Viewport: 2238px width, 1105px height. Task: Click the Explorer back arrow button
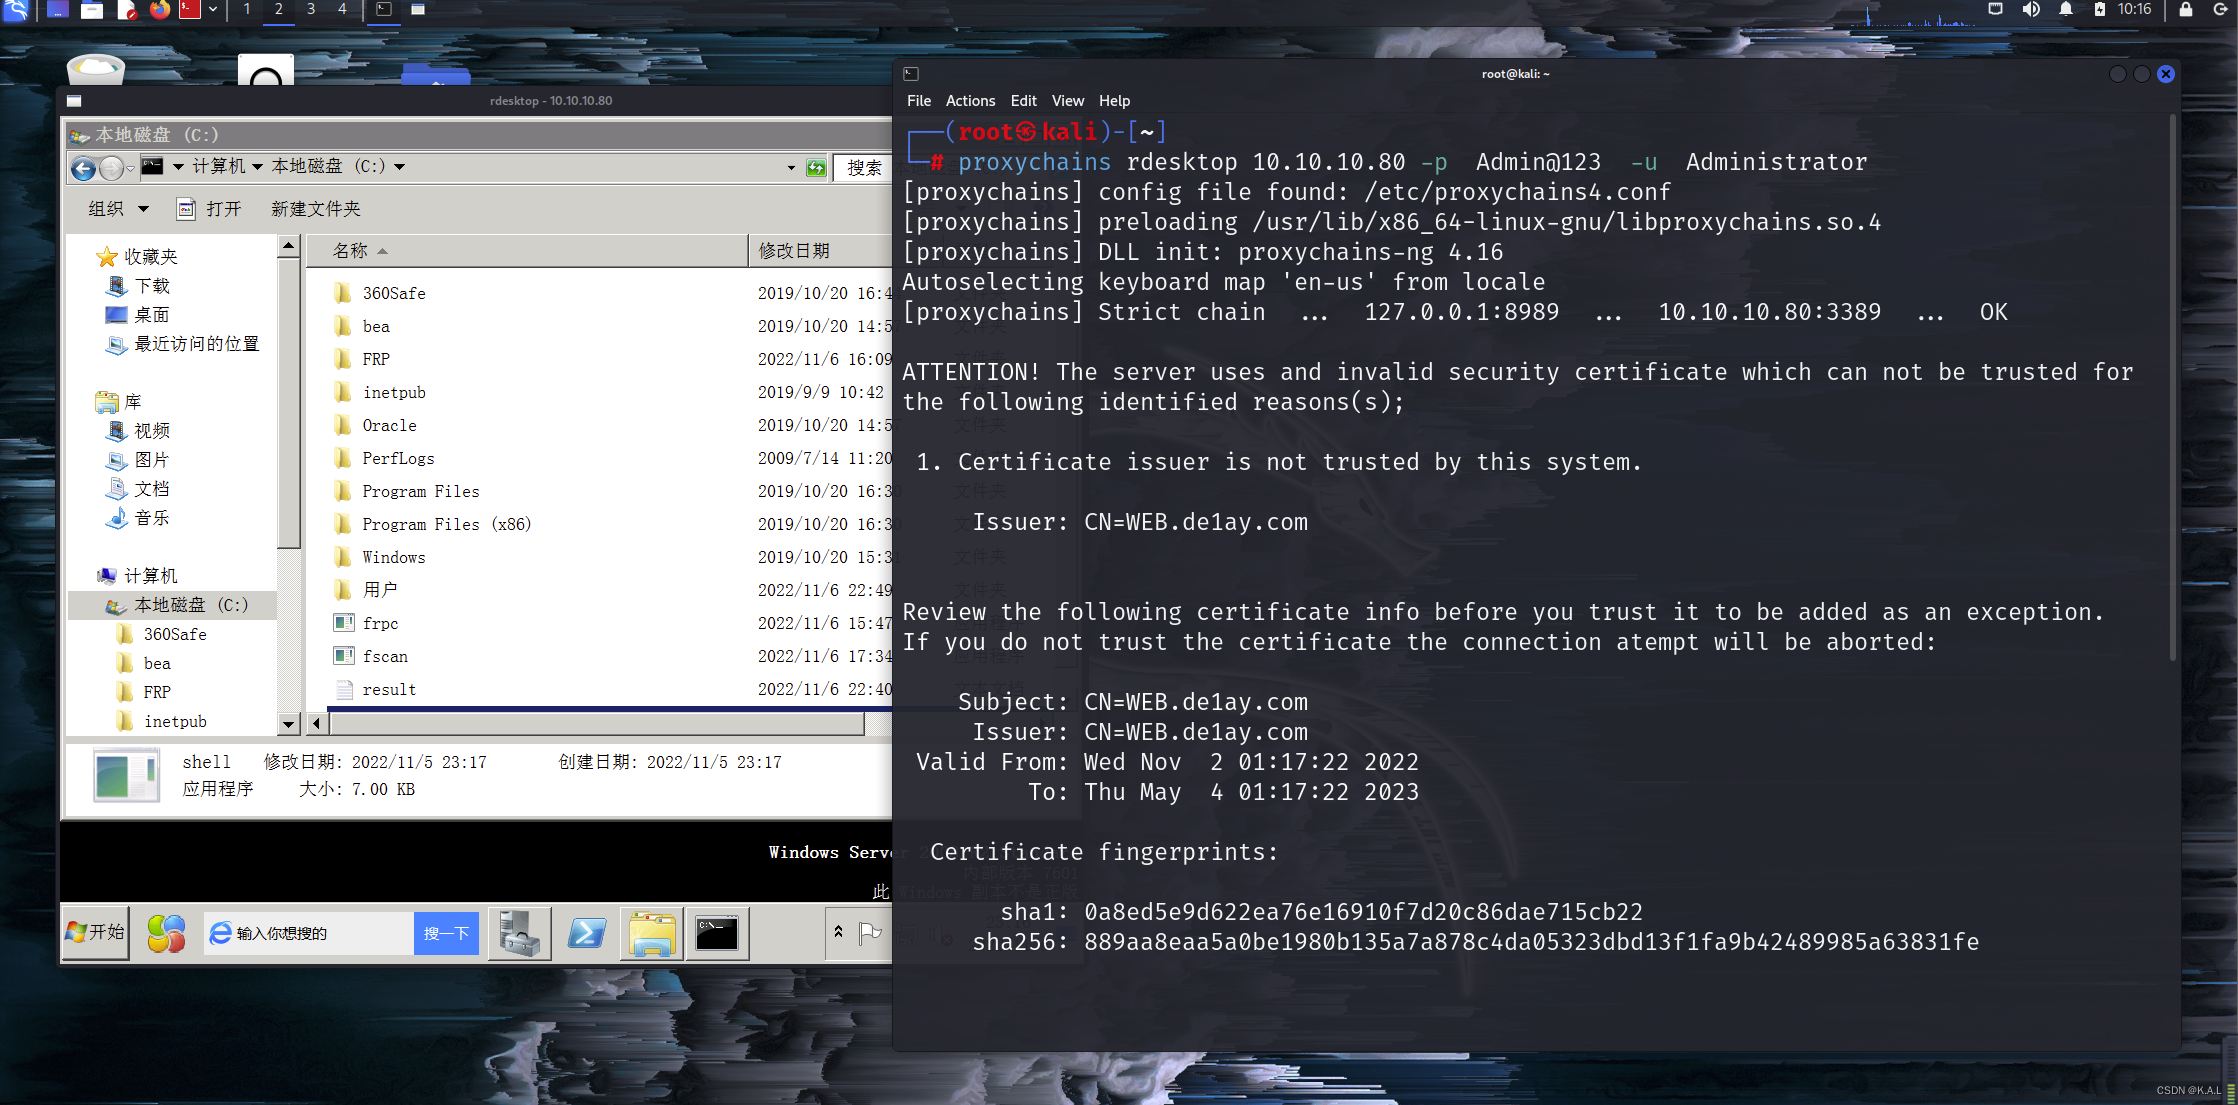click(x=84, y=168)
